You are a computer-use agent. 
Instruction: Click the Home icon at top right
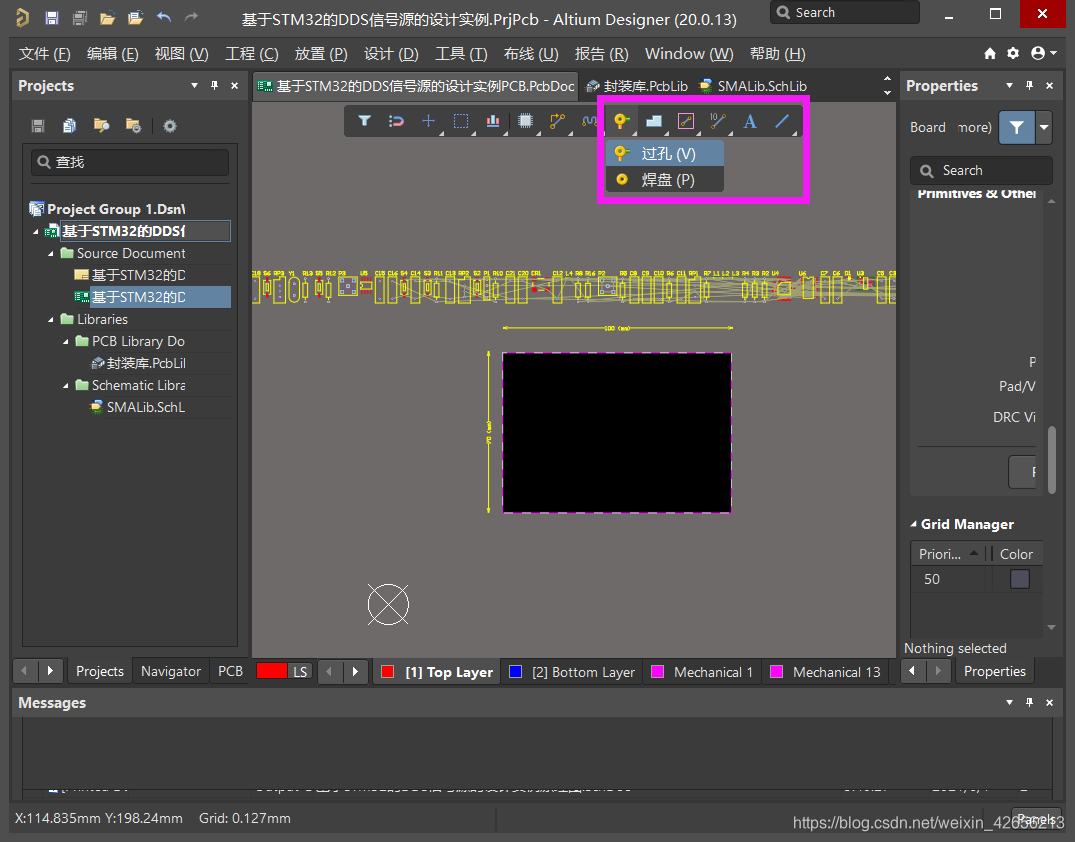pos(989,53)
